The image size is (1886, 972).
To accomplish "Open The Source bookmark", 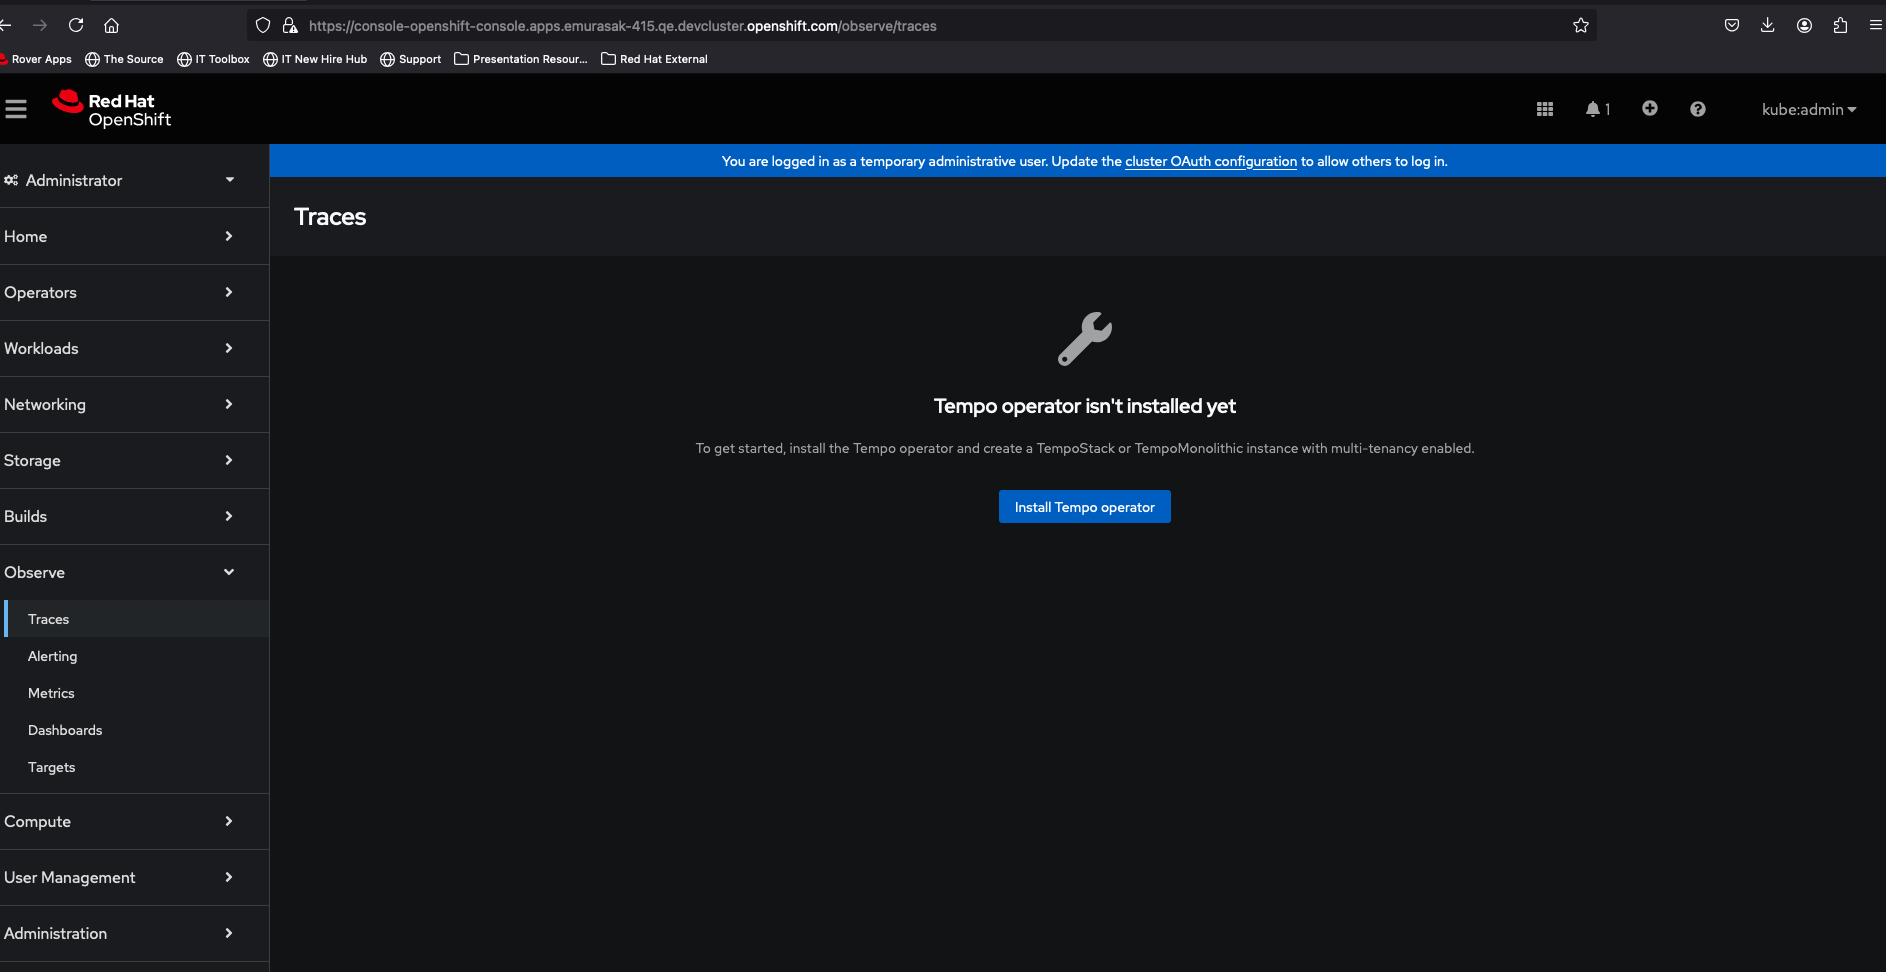I will point(124,59).
